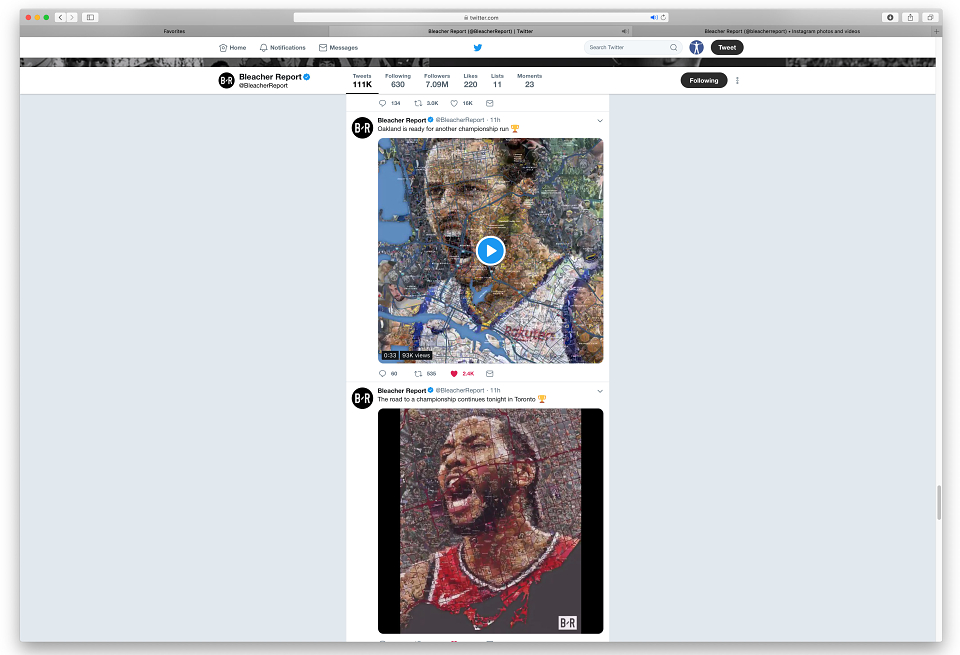The height and width of the screenshot is (655, 960).
Task: Open Safari share button
Action: pos(910,17)
